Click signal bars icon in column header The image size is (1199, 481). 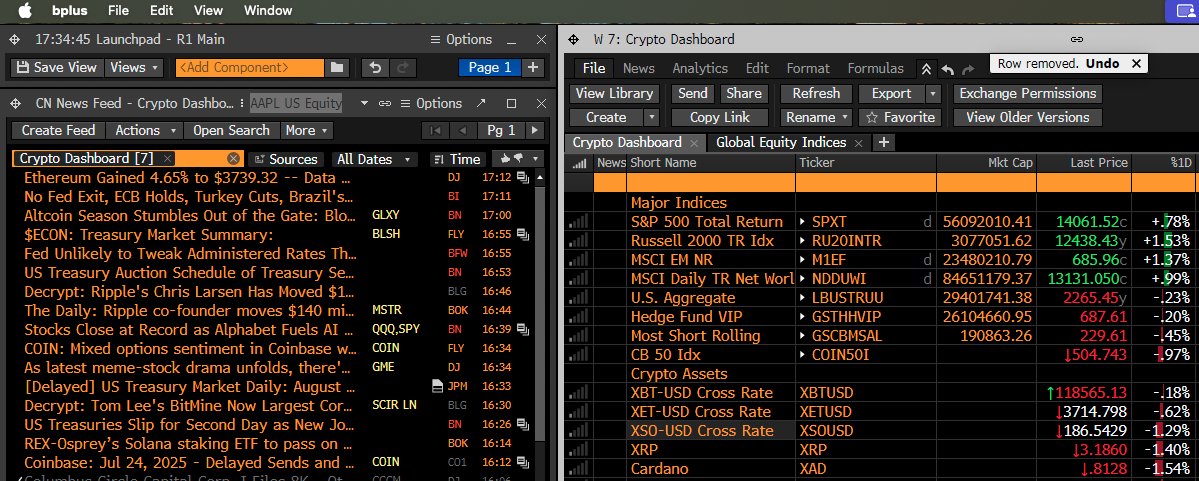click(579, 163)
